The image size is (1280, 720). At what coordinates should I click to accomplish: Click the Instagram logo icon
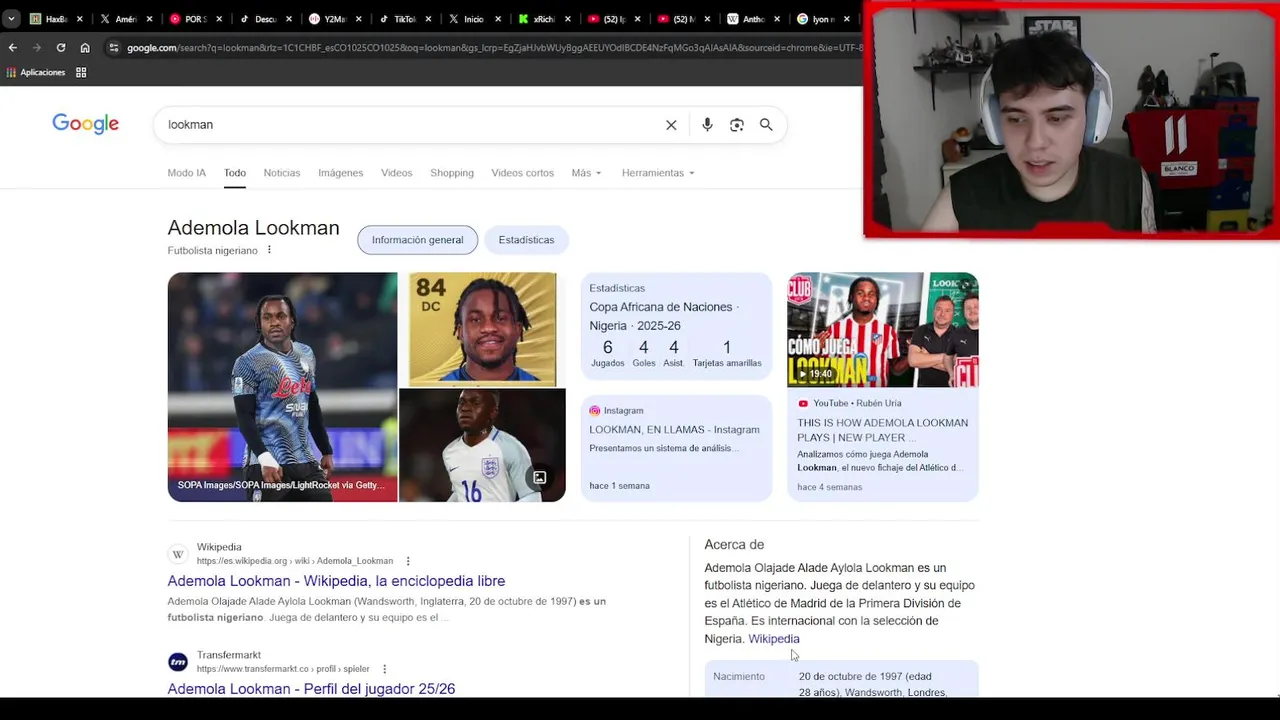595,410
